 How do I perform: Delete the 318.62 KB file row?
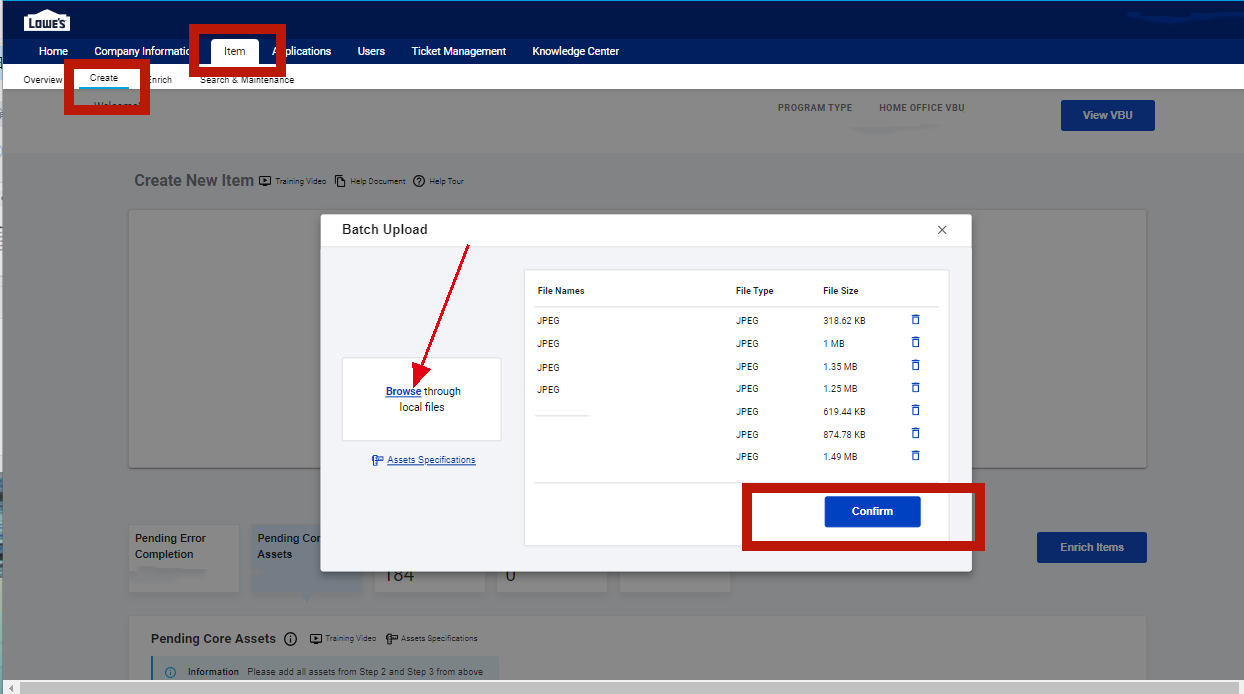click(915, 319)
